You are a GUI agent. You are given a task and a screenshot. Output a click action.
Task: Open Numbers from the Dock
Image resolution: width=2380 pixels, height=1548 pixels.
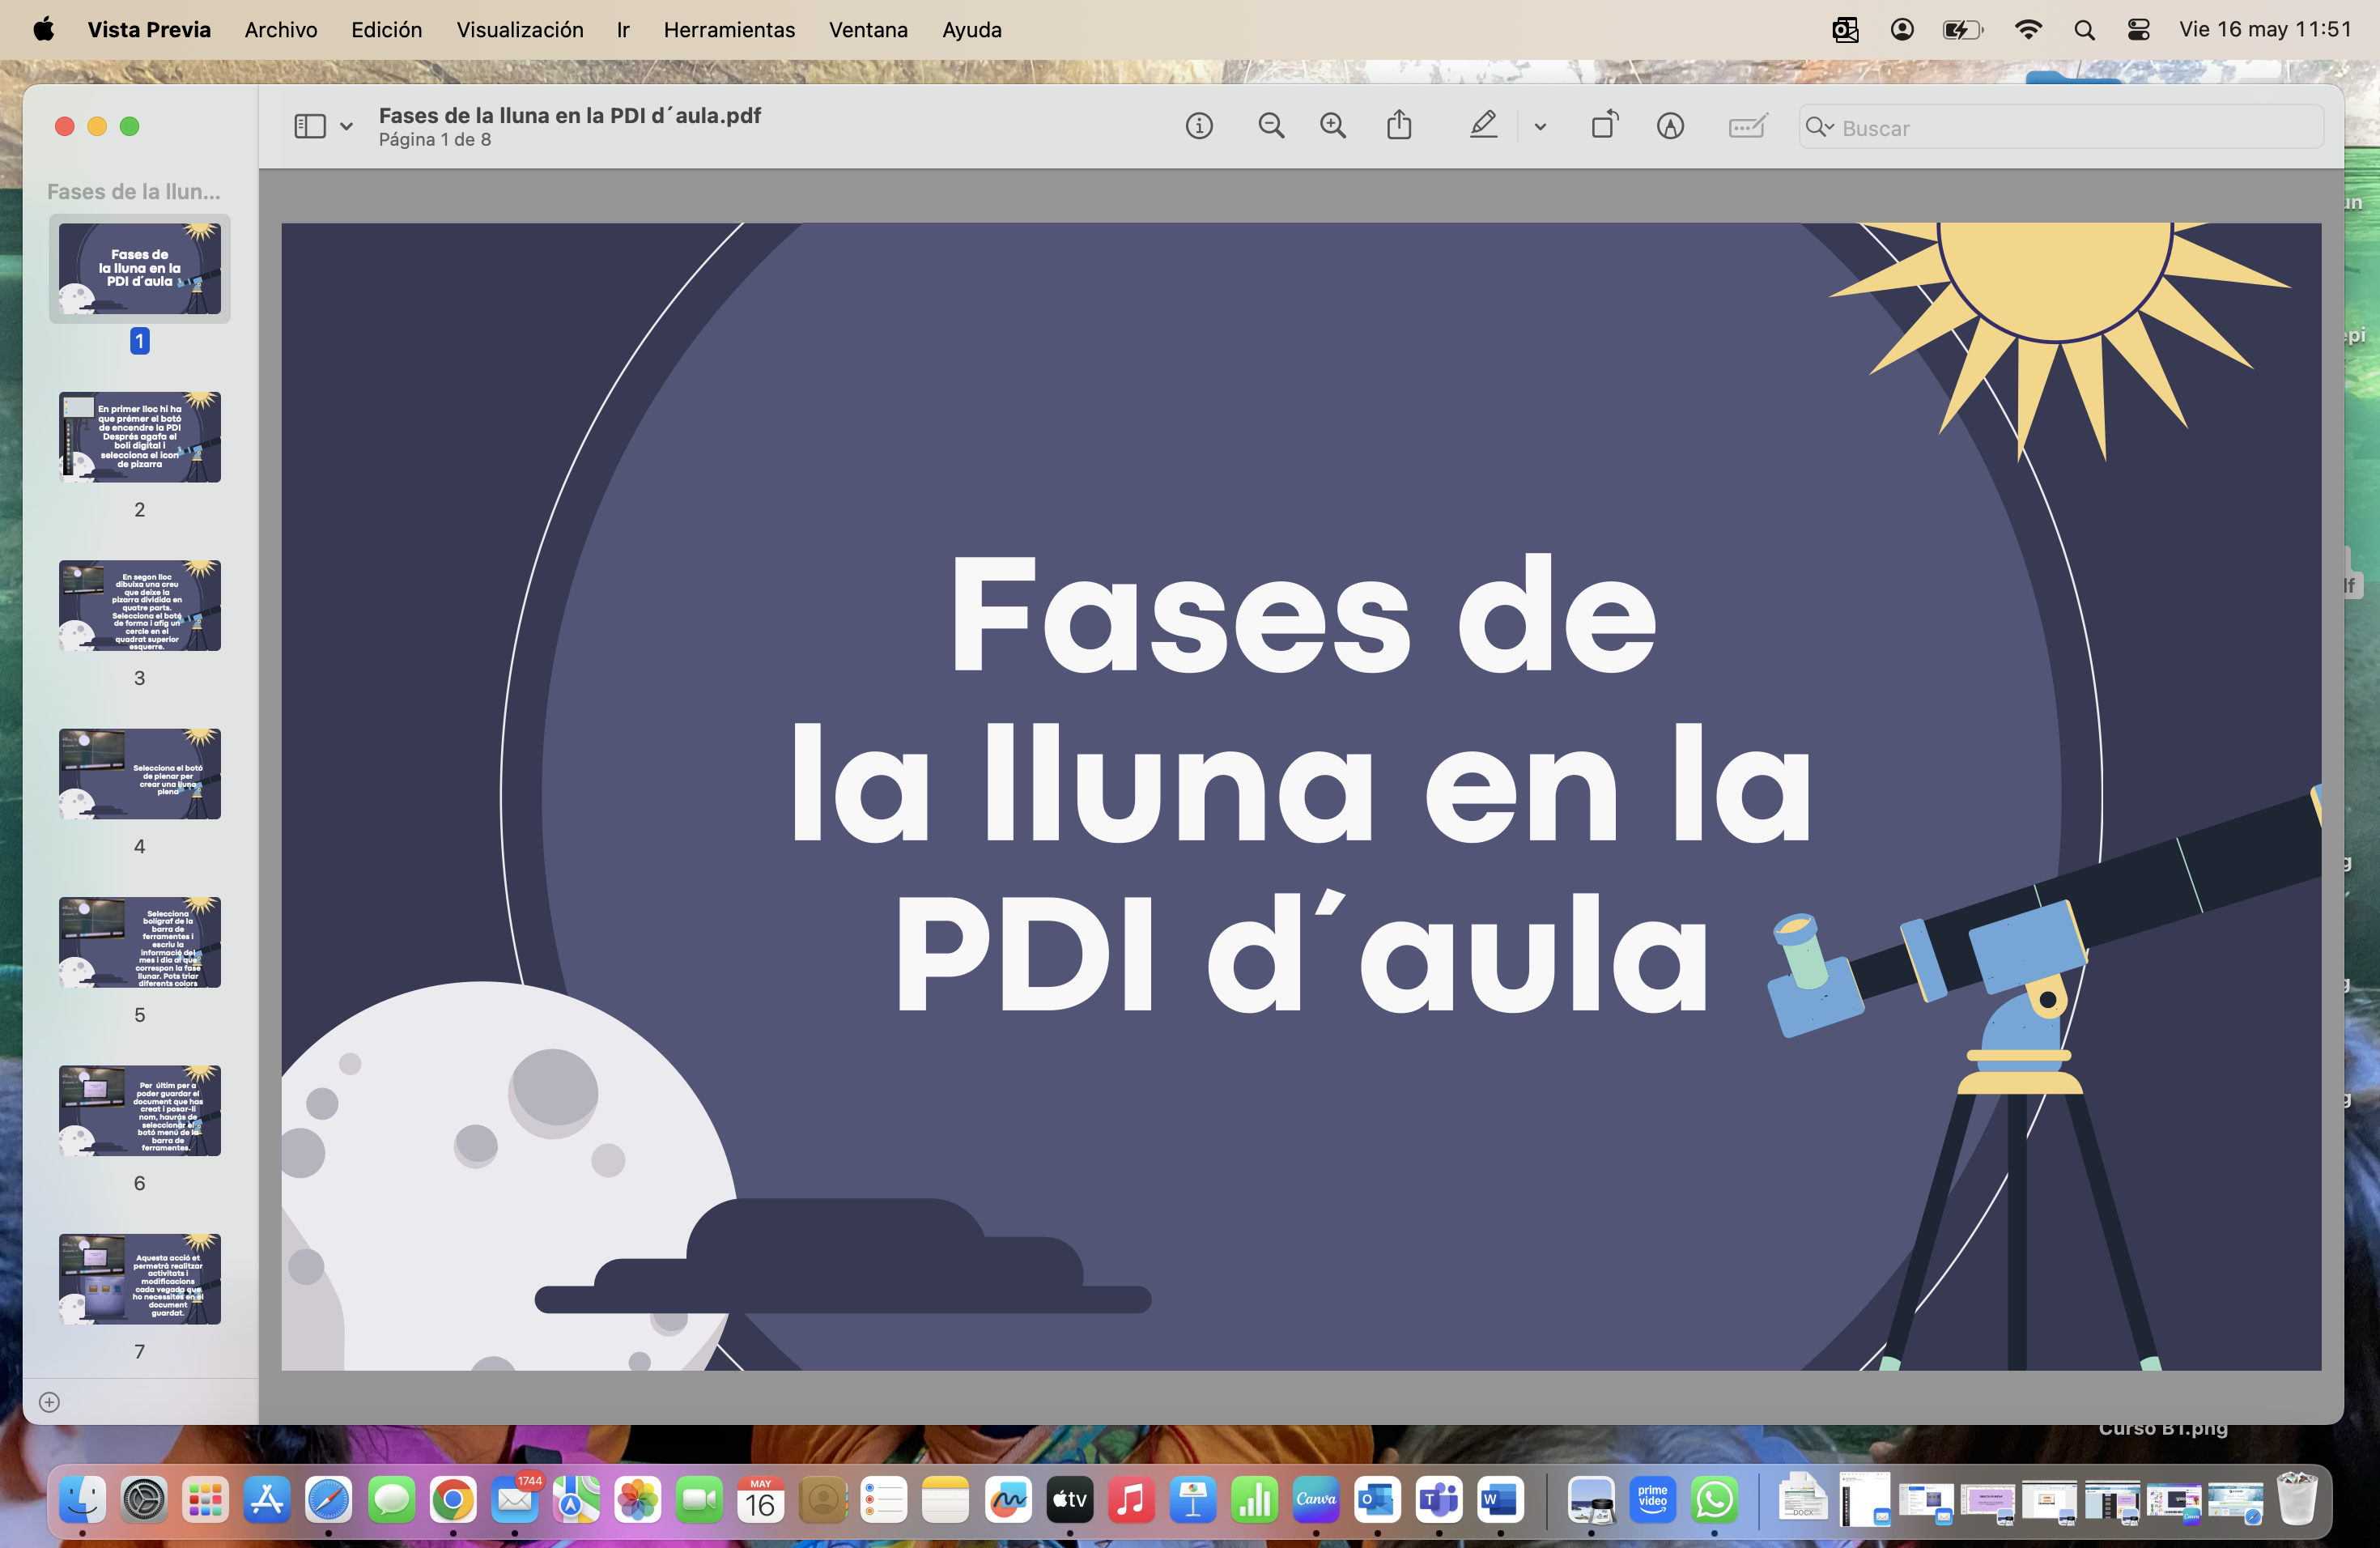click(x=1255, y=1500)
